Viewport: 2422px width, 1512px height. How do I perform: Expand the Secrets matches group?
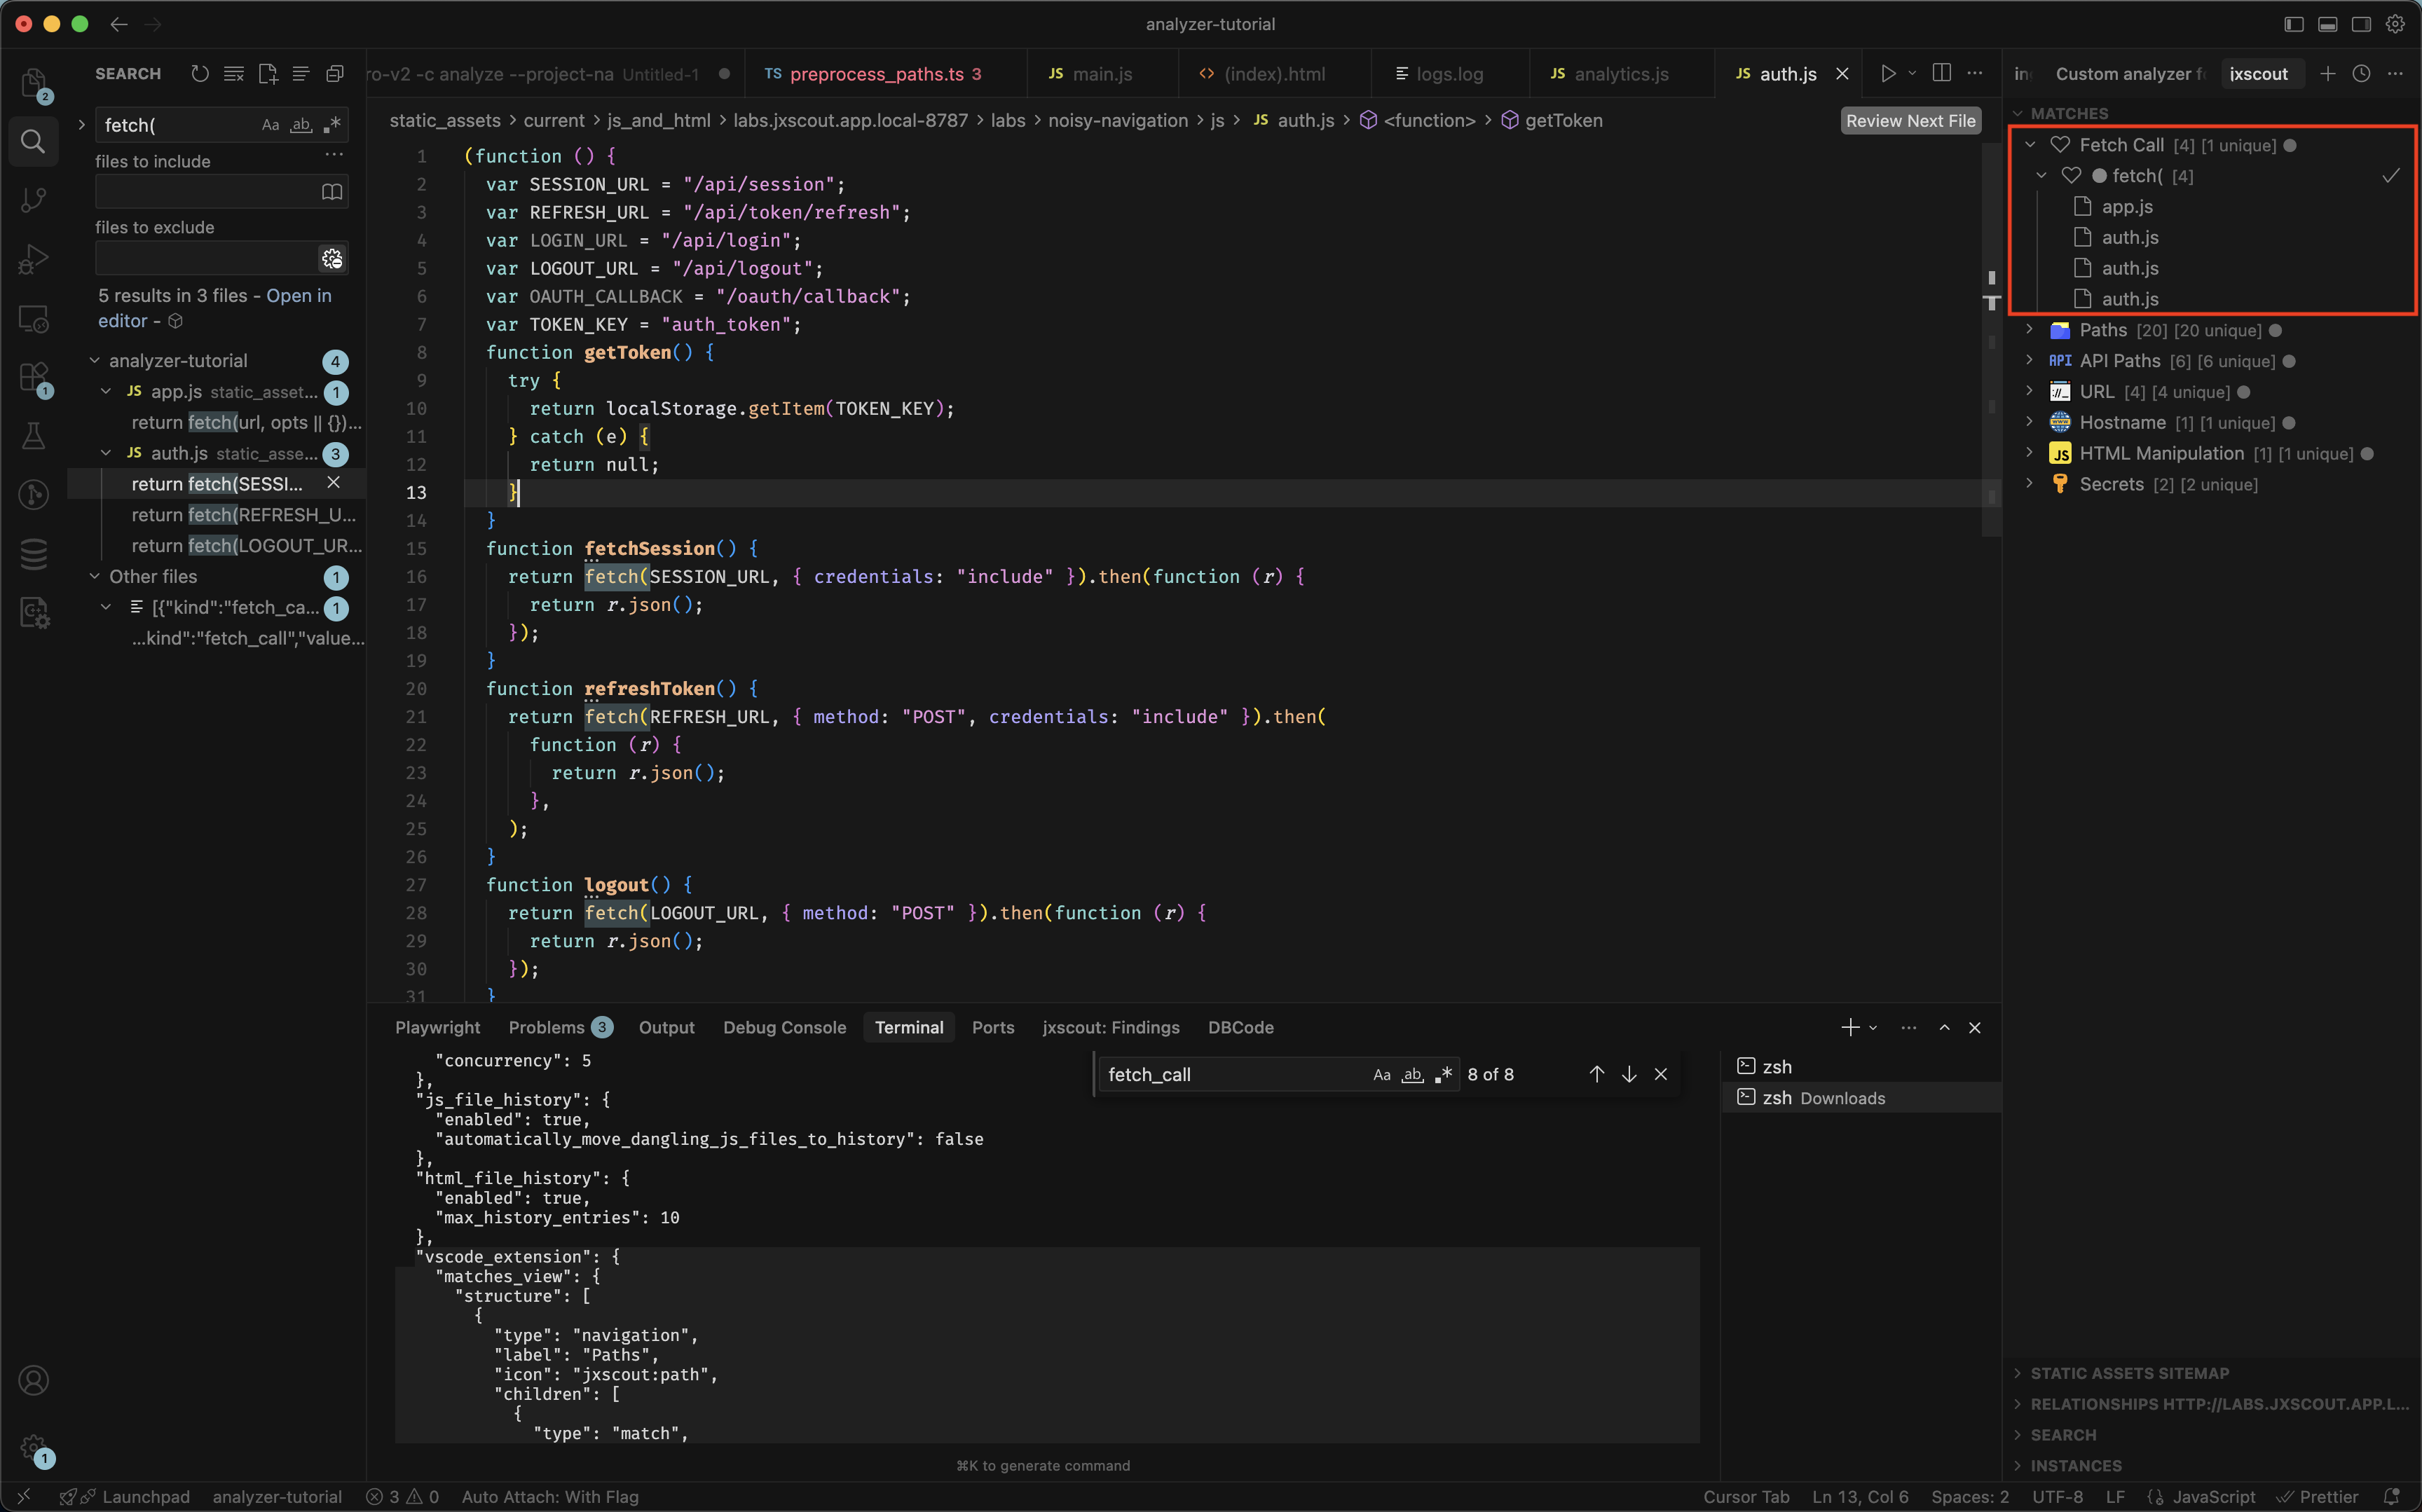click(2030, 484)
